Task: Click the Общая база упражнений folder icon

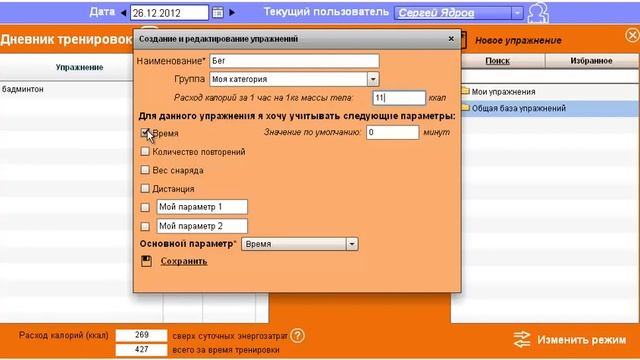Action: [x=465, y=108]
